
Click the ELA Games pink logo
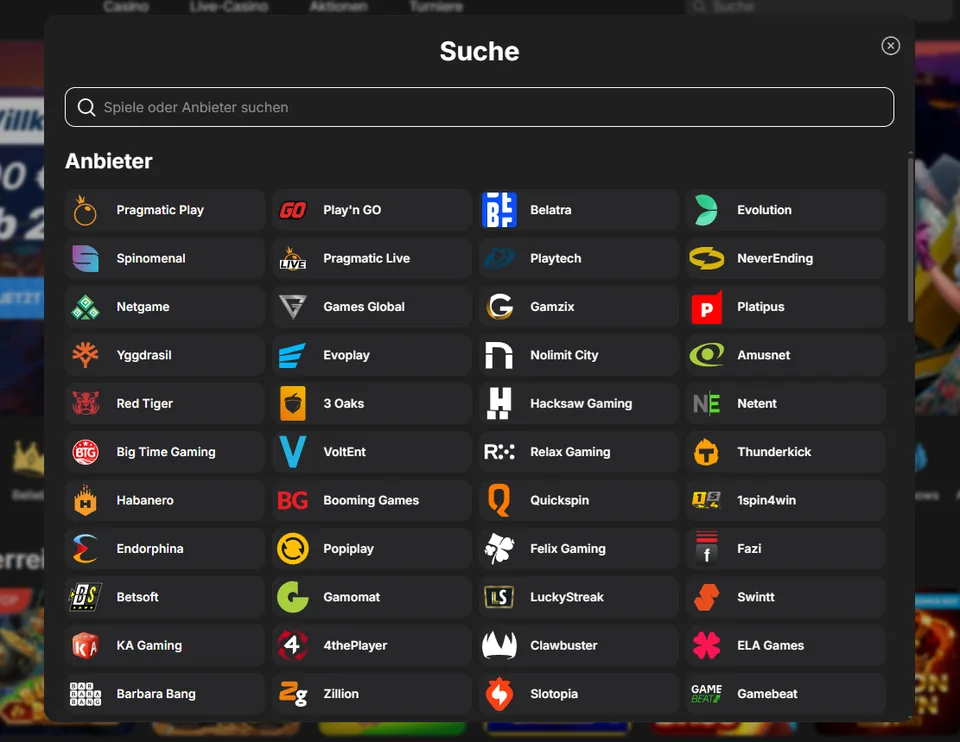[x=706, y=645]
